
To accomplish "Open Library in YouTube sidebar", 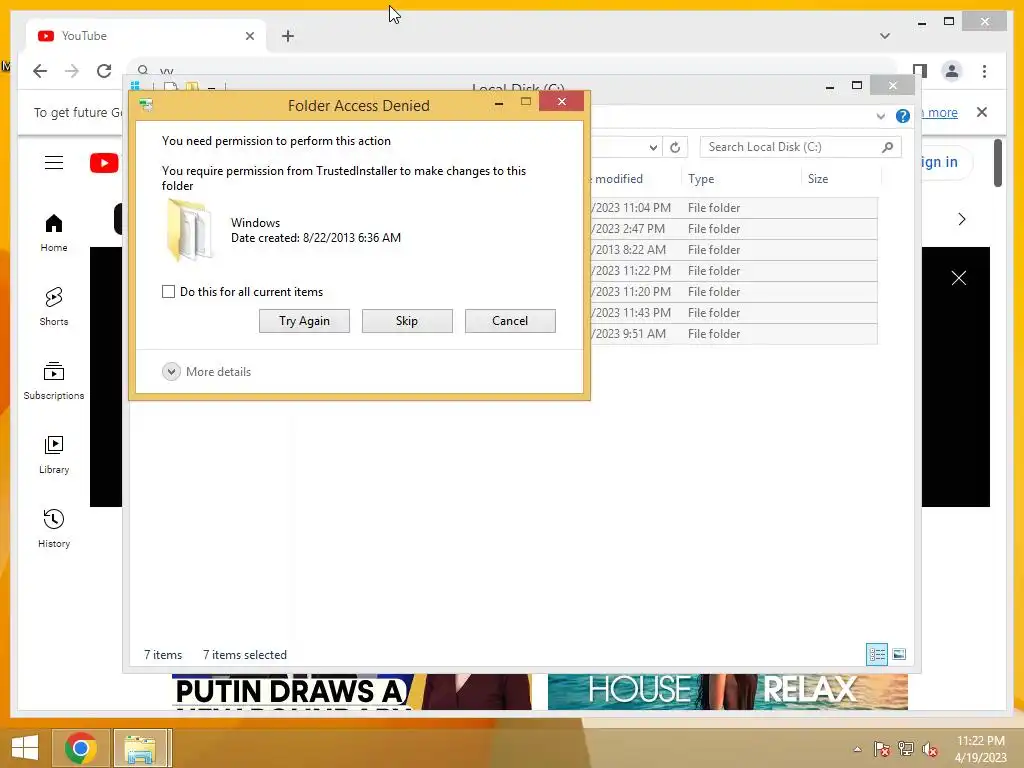I will click(x=54, y=455).
